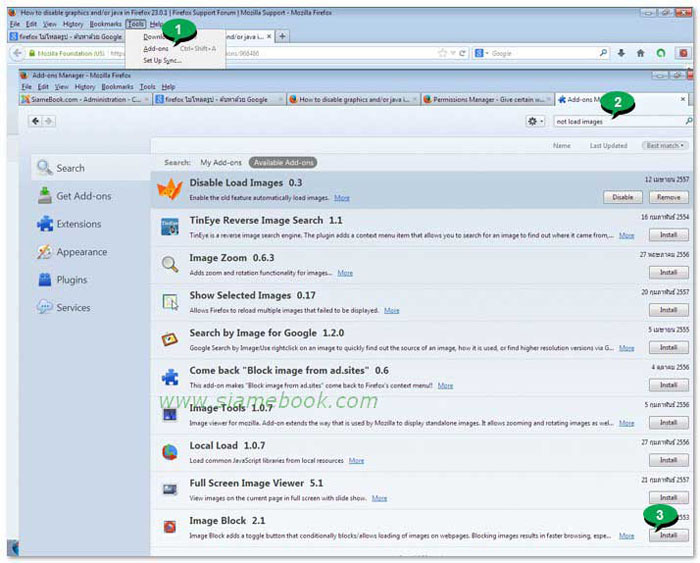700x563 pixels.
Task: Click the search magnifier in add-ons search box
Action: [689, 121]
